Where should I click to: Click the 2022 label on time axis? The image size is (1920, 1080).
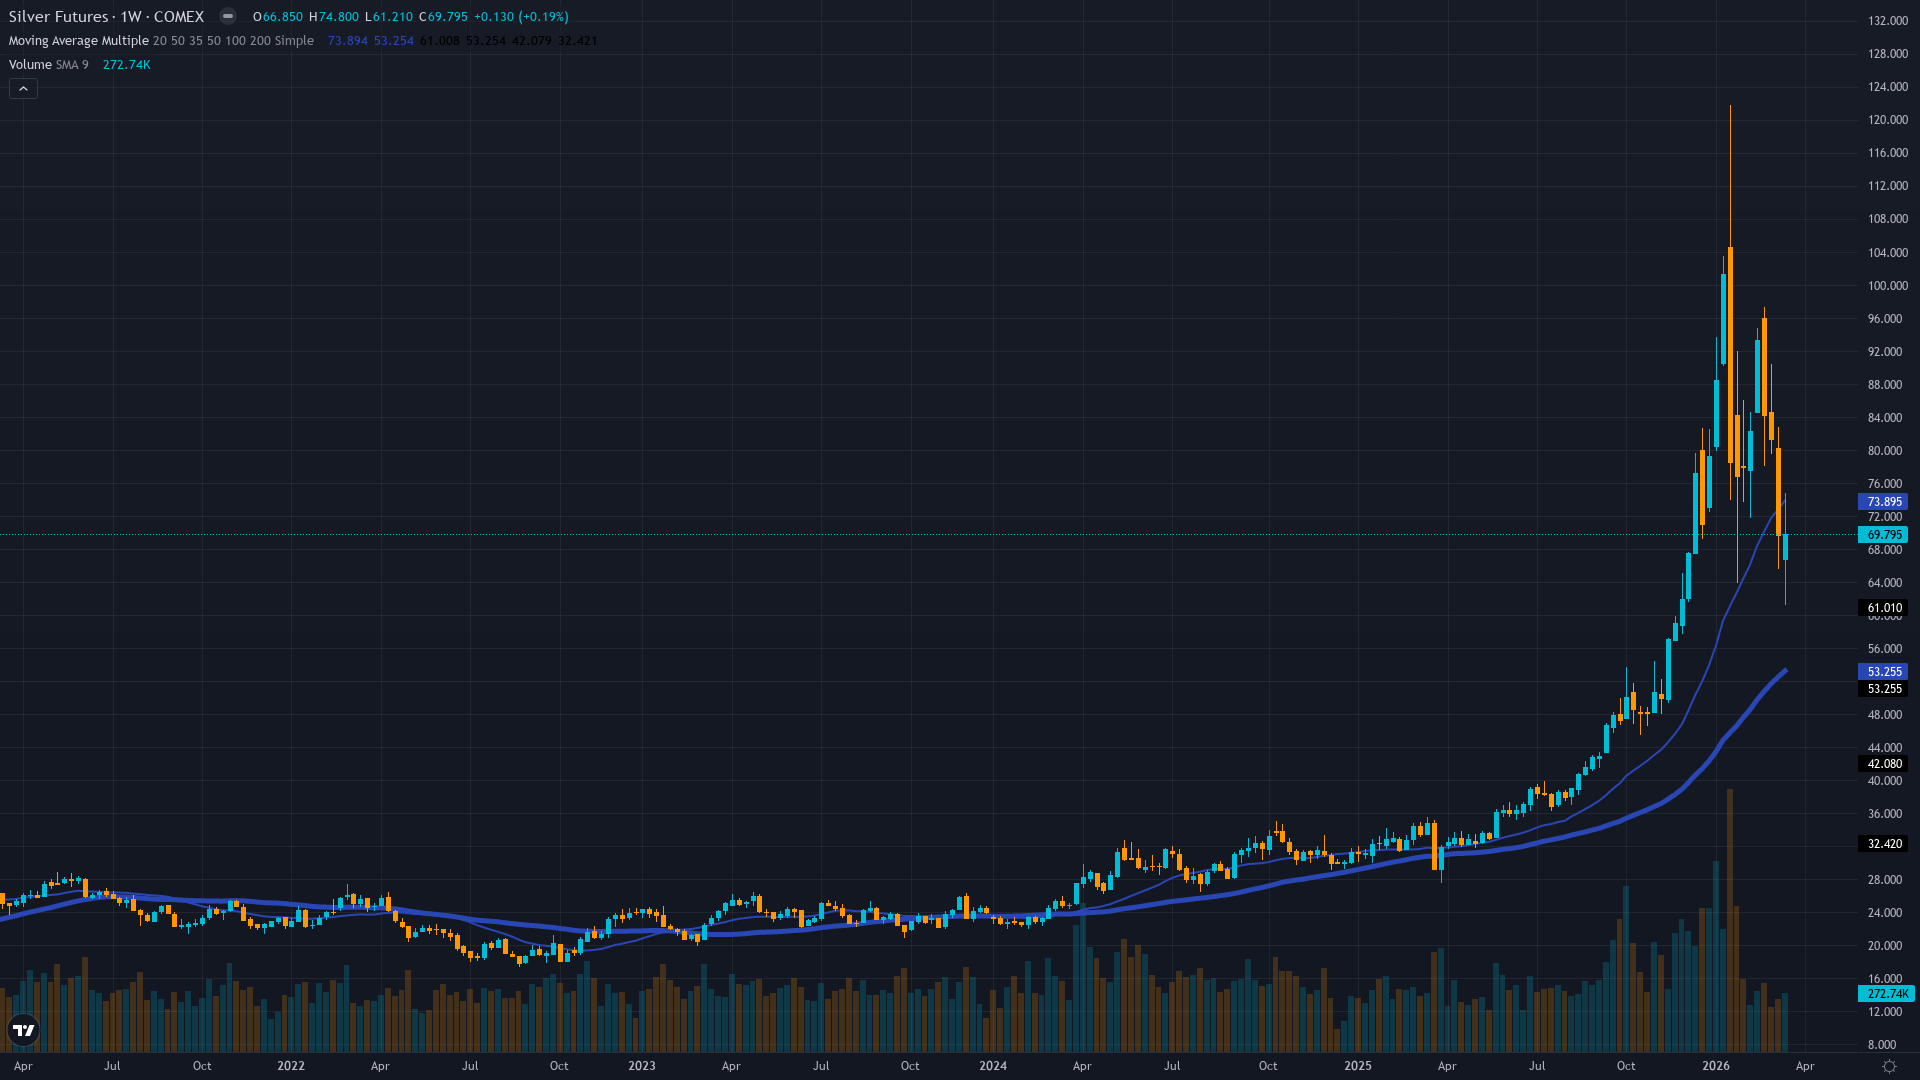tap(291, 1066)
